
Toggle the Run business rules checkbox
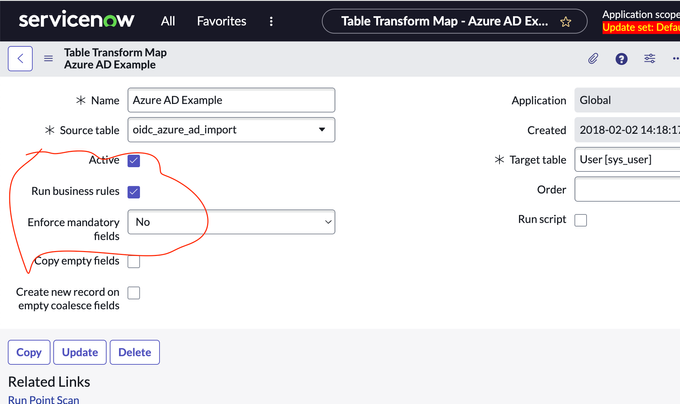[134, 192]
